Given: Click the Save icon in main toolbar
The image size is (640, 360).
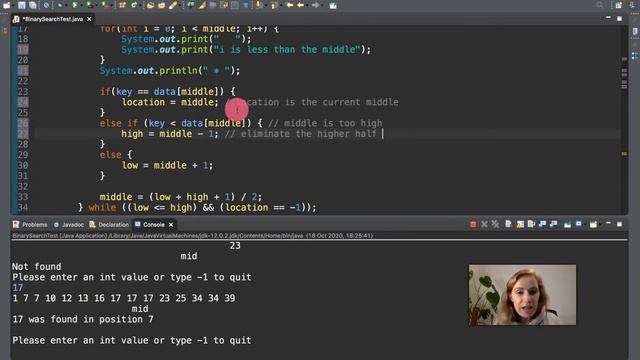Looking at the screenshot, I should click(21, 5).
